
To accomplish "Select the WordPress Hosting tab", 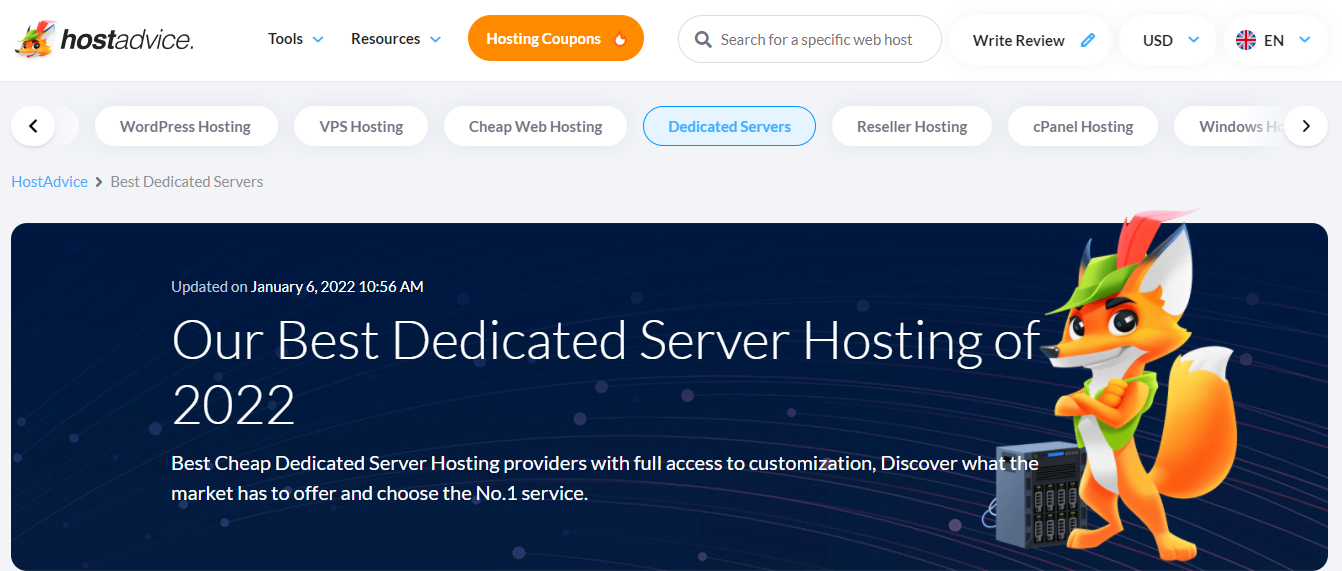I will [185, 126].
